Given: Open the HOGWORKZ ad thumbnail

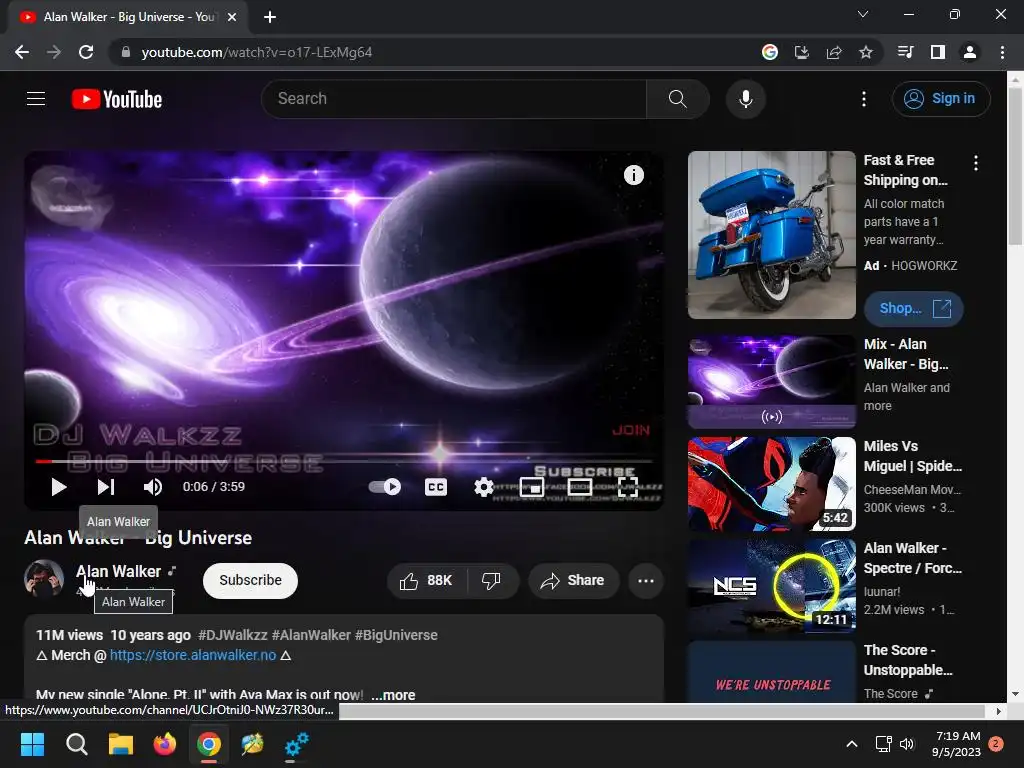Looking at the screenshot, I should coord(771,235).
